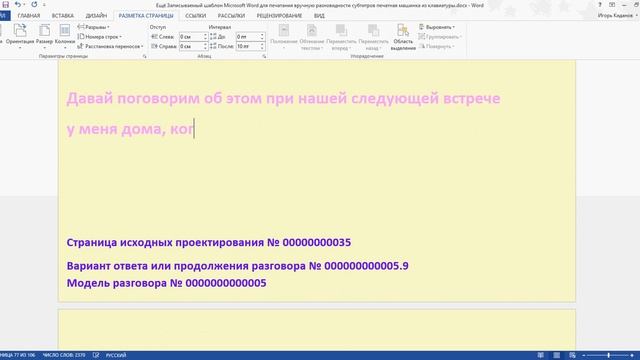The height and width of the screenshot is (360, 640).
Task: Switch to read mode view icon
Action: [x=540, y=355]
